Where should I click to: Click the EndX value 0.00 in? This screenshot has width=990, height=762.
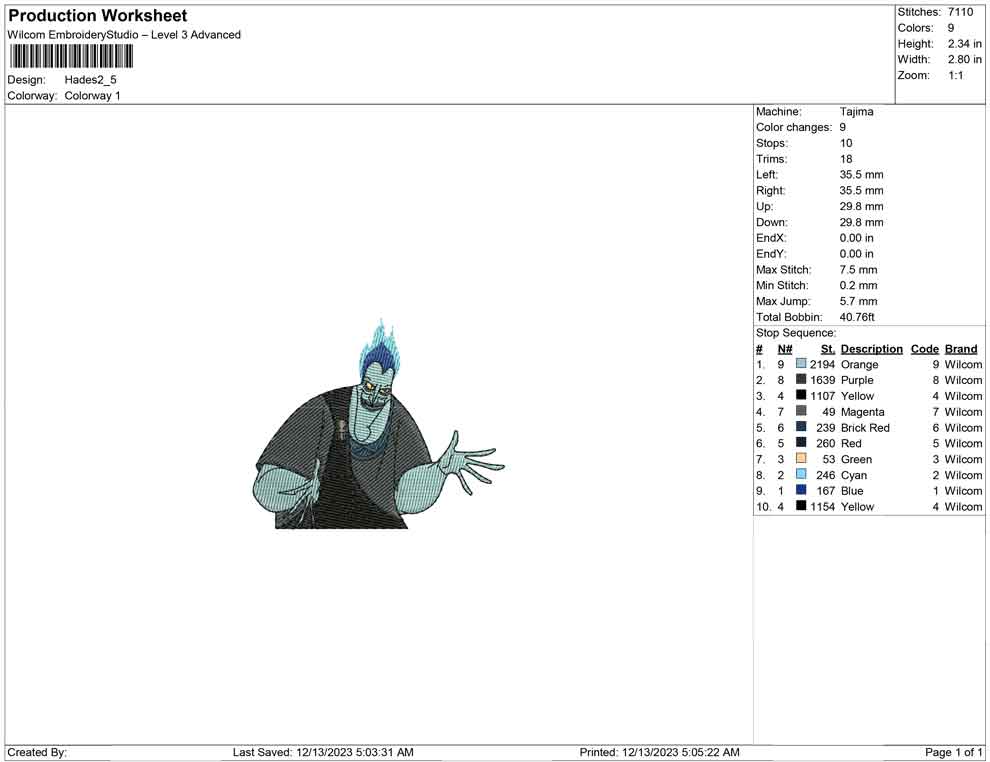(x=857, y=238)
